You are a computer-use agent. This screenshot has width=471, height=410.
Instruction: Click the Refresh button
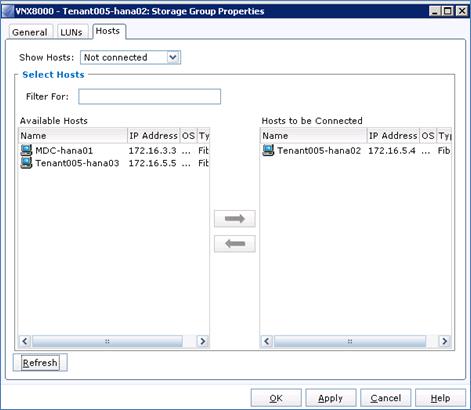(40, 363)
